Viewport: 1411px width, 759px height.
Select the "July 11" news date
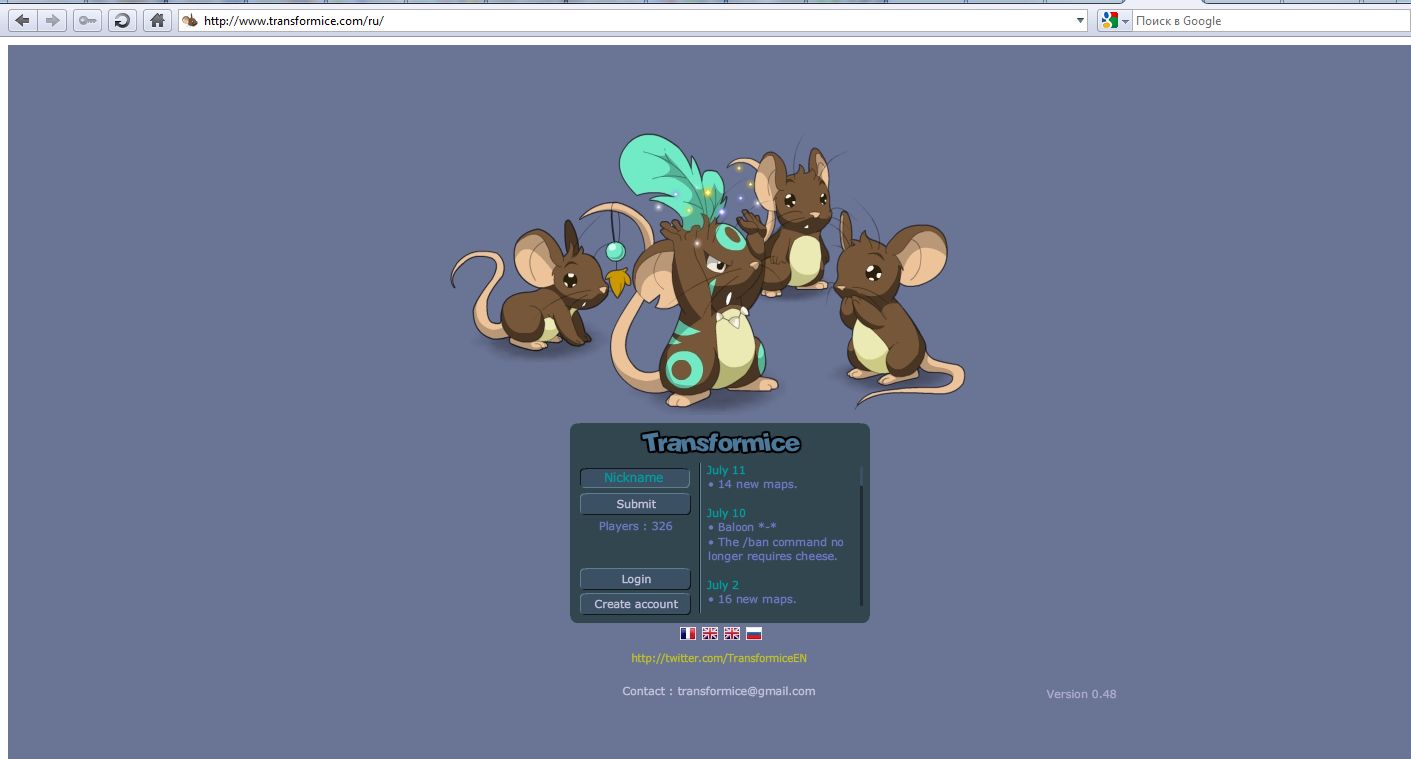[726, 470]
